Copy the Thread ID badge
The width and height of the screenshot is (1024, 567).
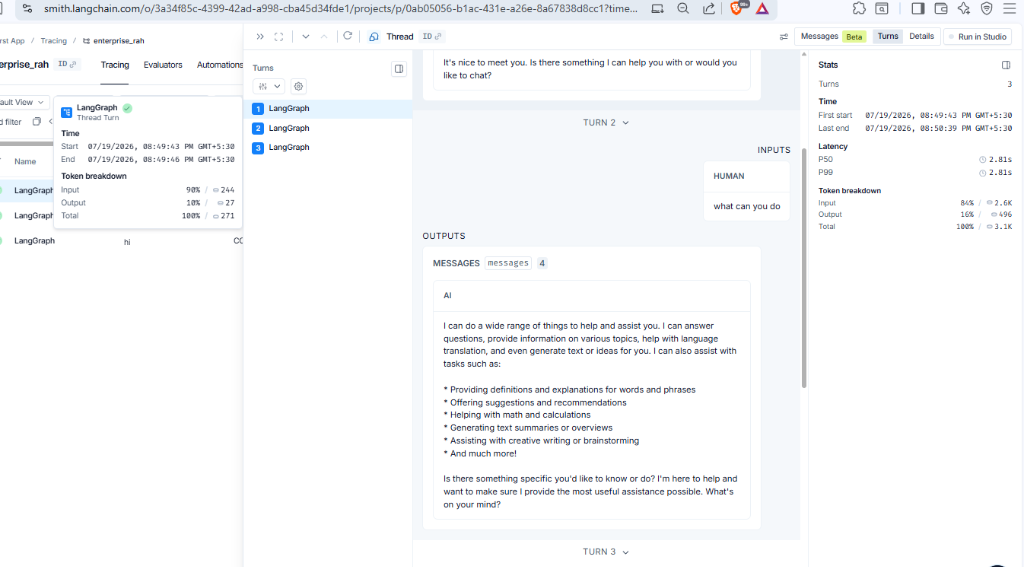tap(432, 37)
